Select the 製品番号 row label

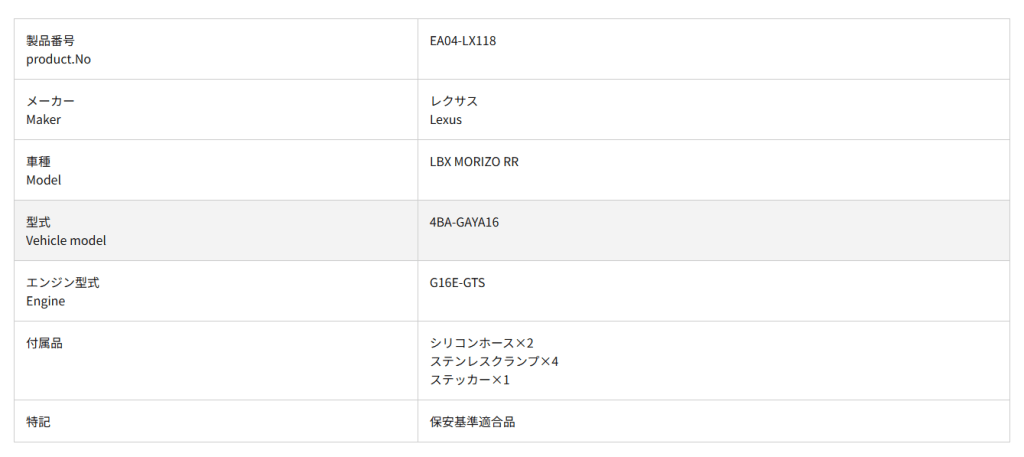pyautogui.click(x=50, y=41)
